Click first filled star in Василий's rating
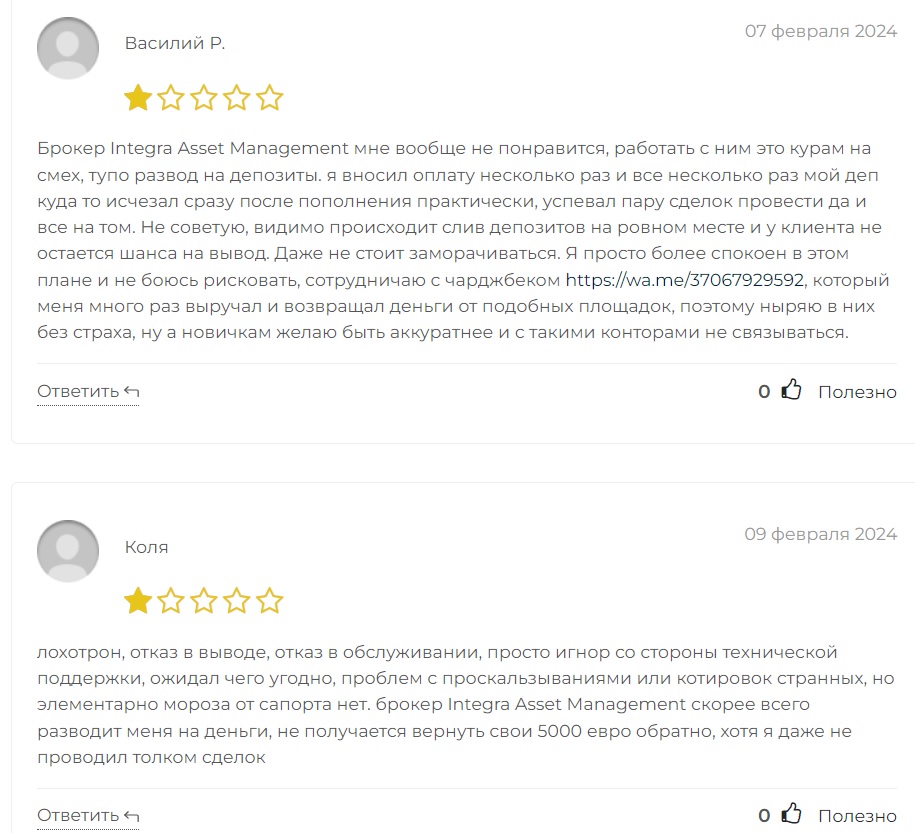This screenshot has width=915, height=833. click(138, 97)
